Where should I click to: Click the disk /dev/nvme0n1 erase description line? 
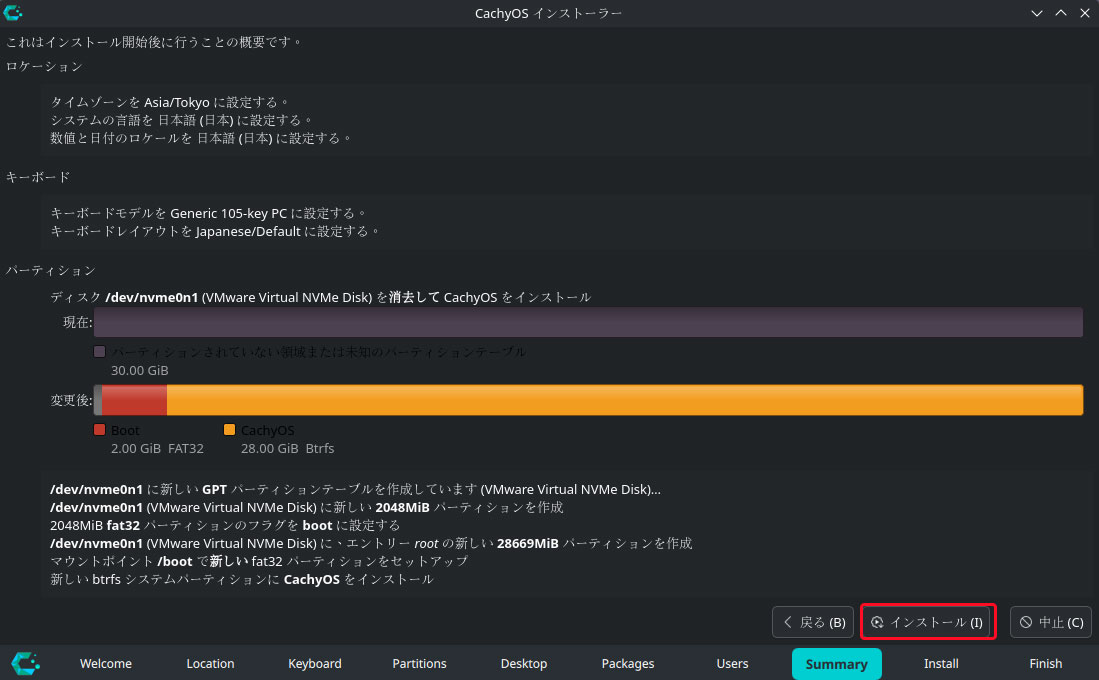(x=320, y=297)
